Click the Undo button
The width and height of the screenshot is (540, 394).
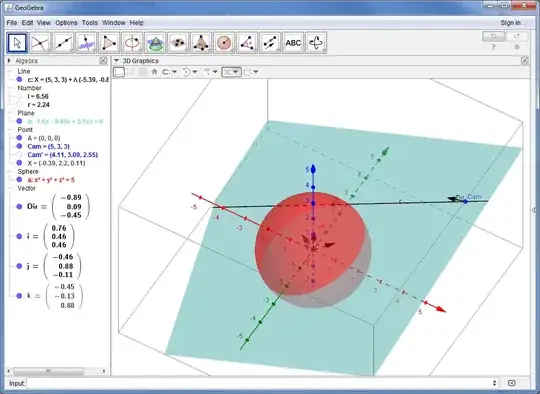click(494, 36)
